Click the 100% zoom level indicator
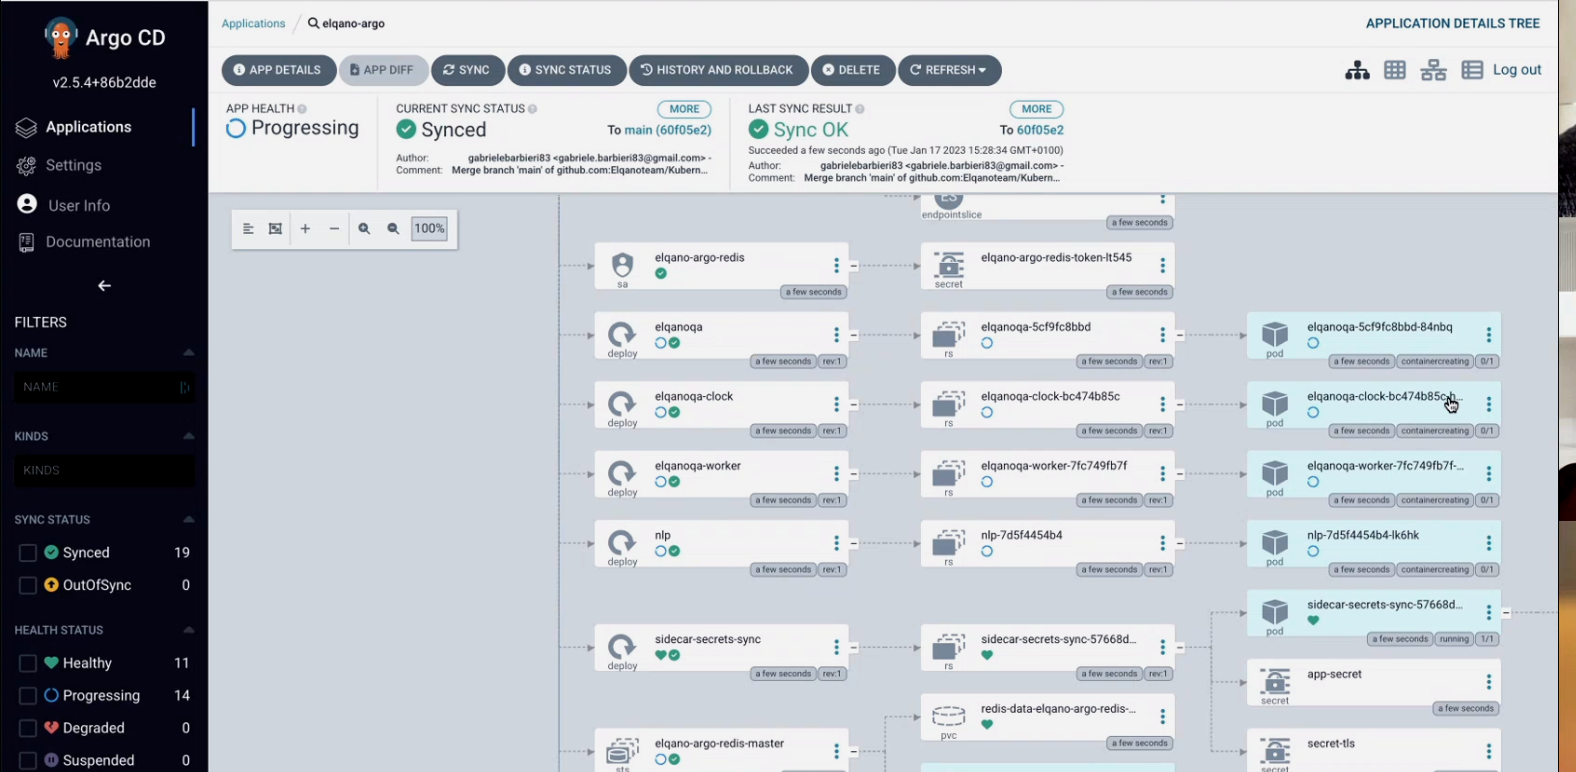The image size is (1576, 772). pyautogui.click(x=429, y=229)
